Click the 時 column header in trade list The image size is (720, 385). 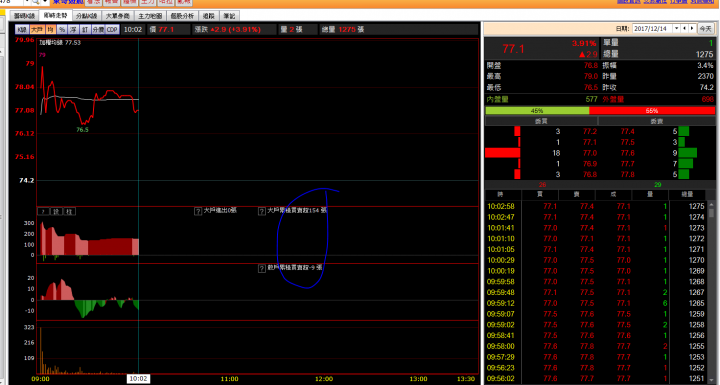[501, 195]
